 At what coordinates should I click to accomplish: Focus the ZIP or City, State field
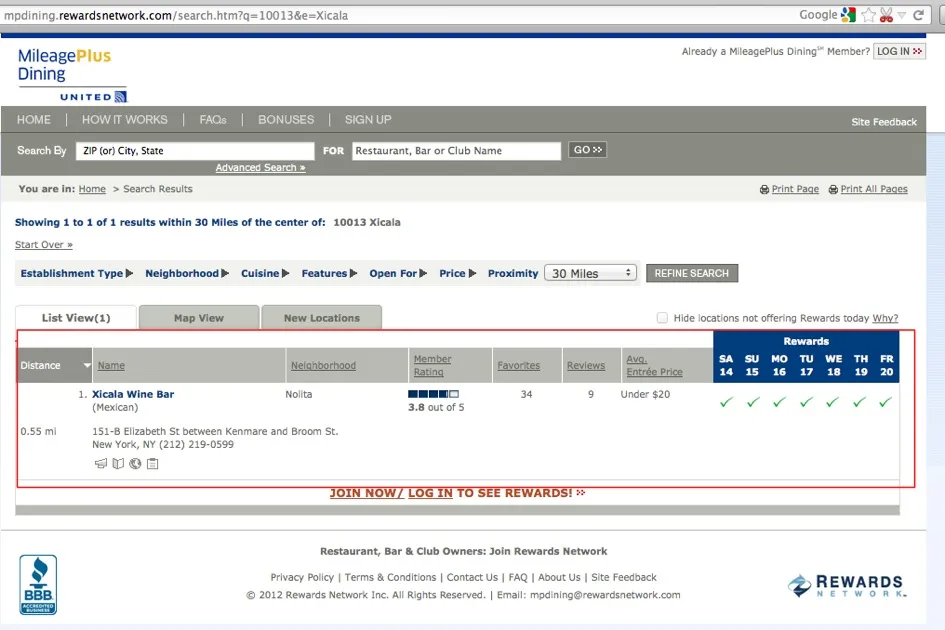(x=195, y=151)
